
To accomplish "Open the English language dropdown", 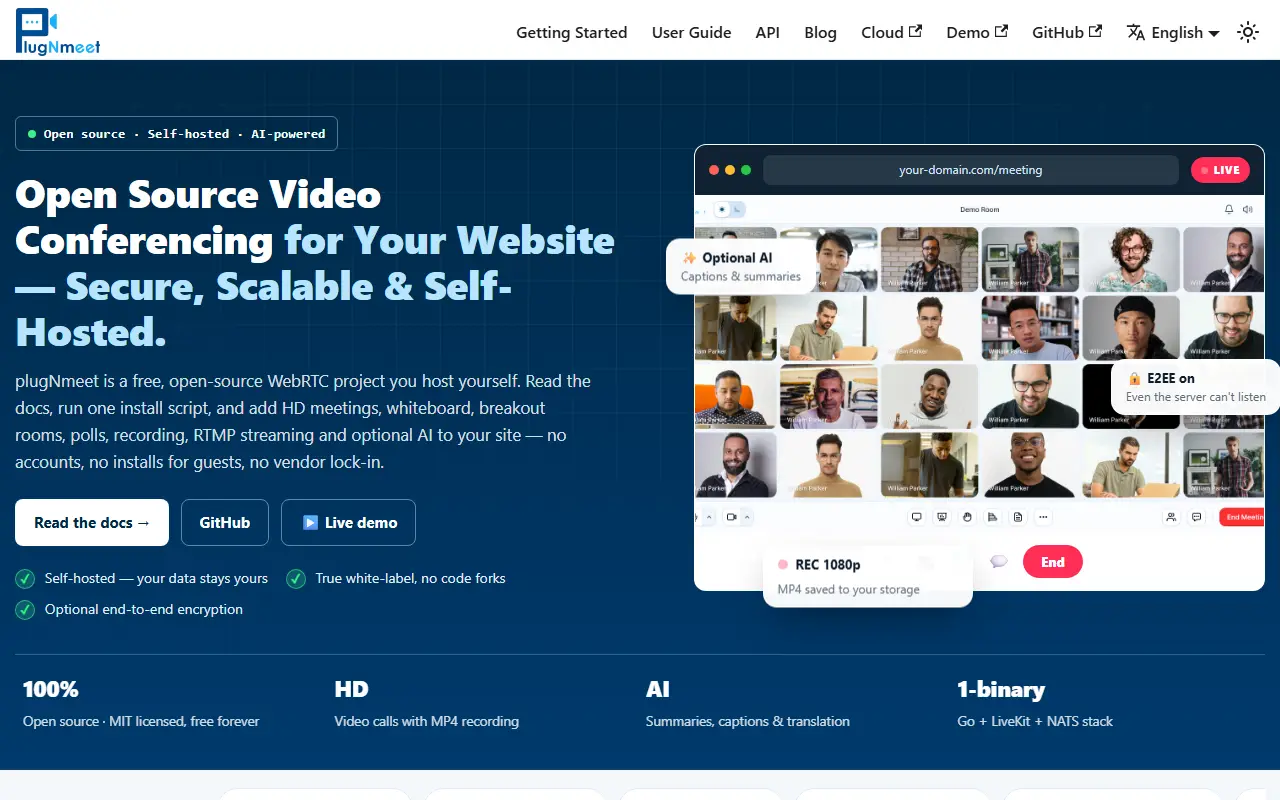I will pyautogui.click(x=1173, y=32).
